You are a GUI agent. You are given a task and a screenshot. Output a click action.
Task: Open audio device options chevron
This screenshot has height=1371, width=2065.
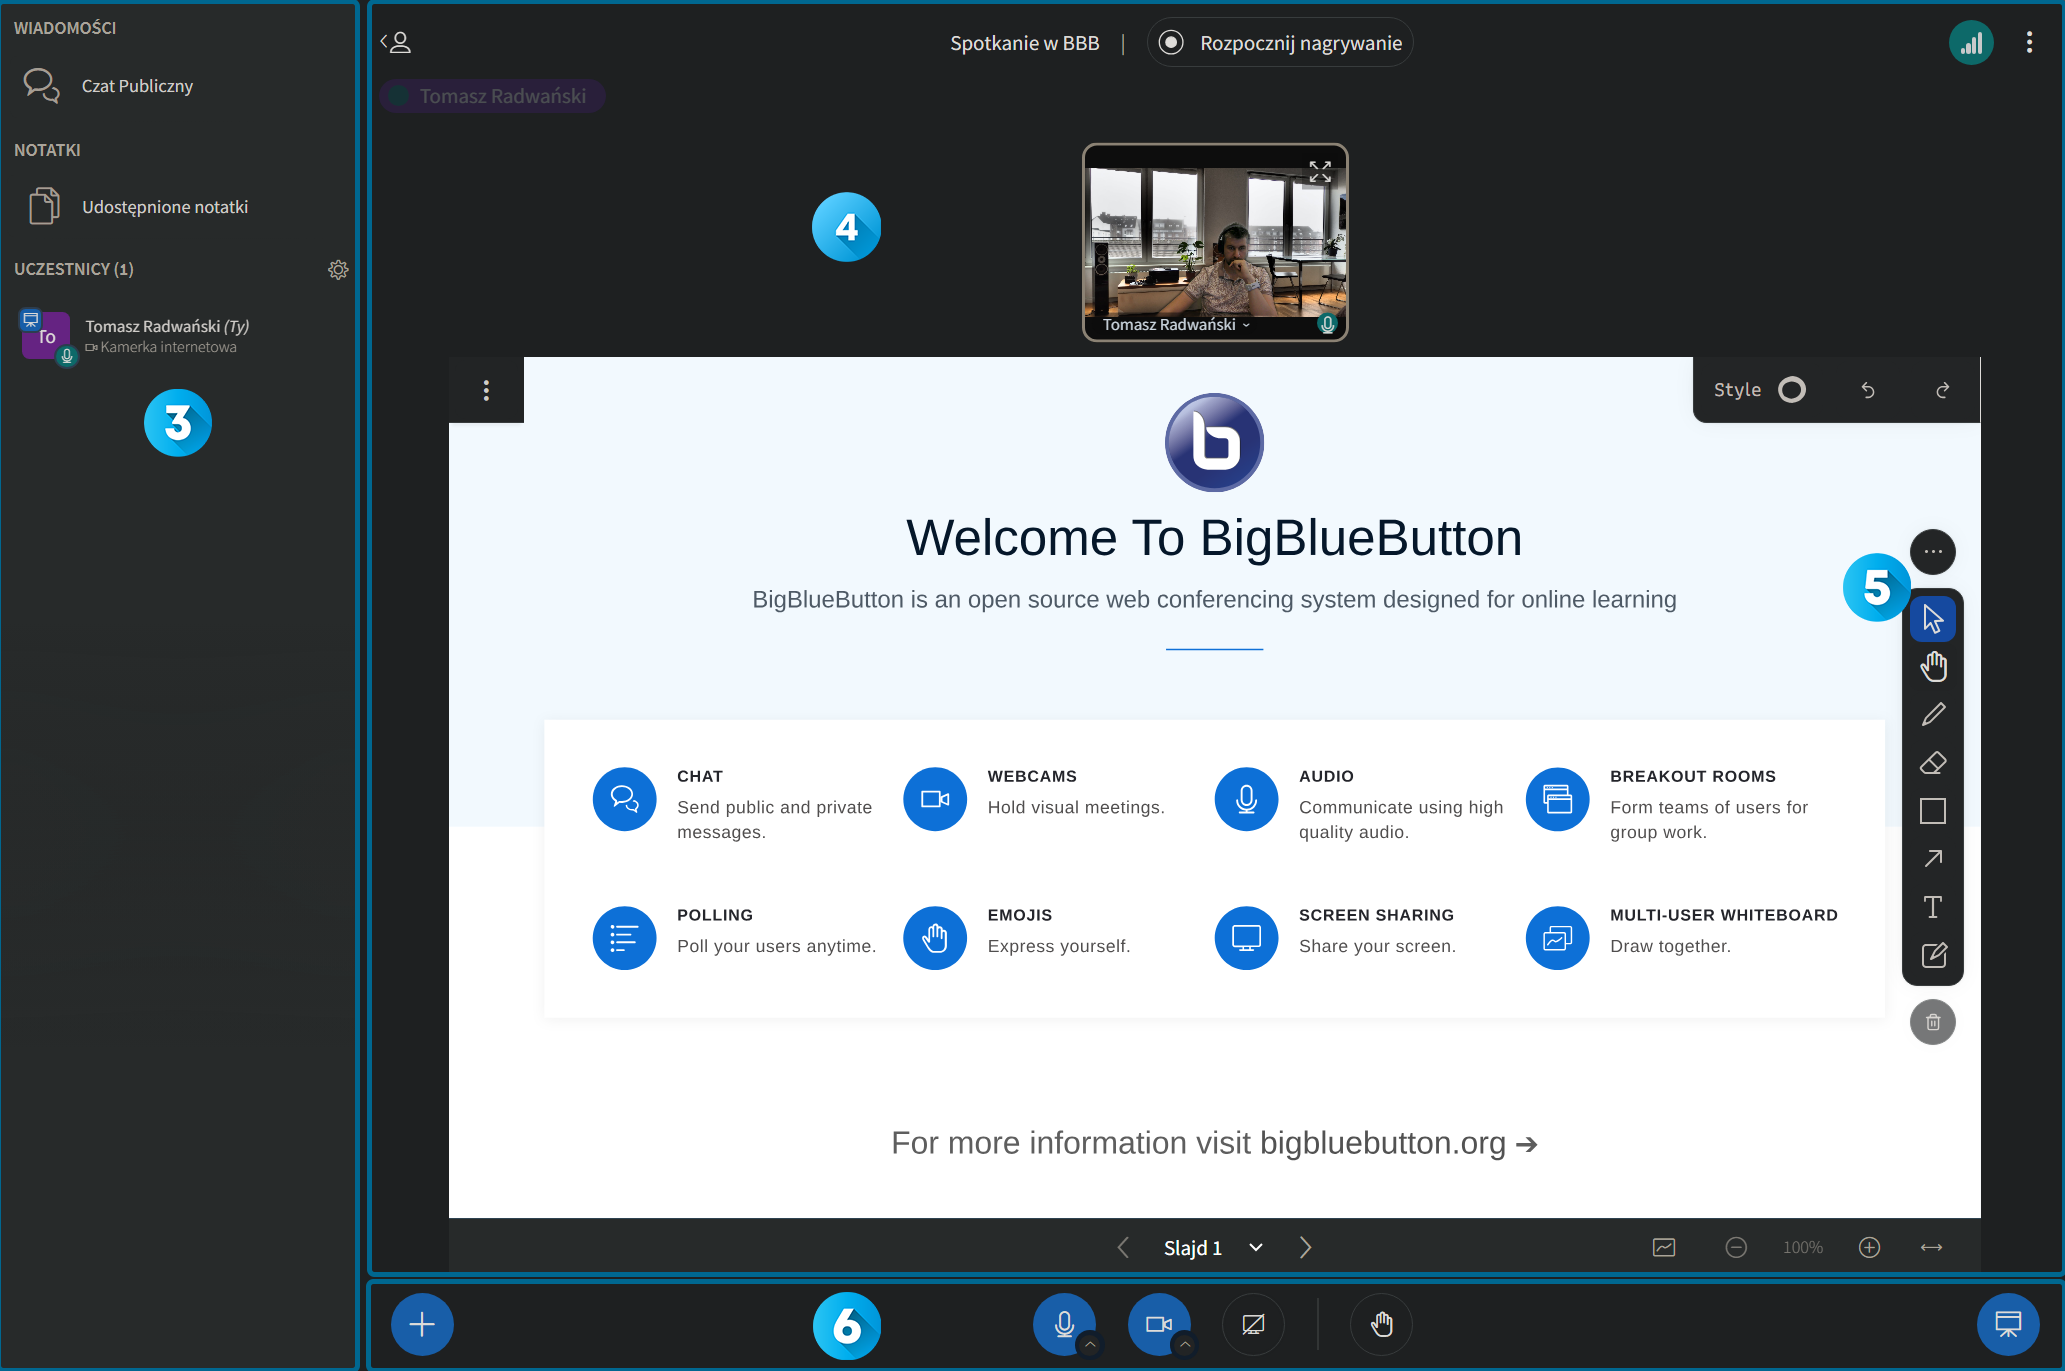[x=1090, y=1344]
